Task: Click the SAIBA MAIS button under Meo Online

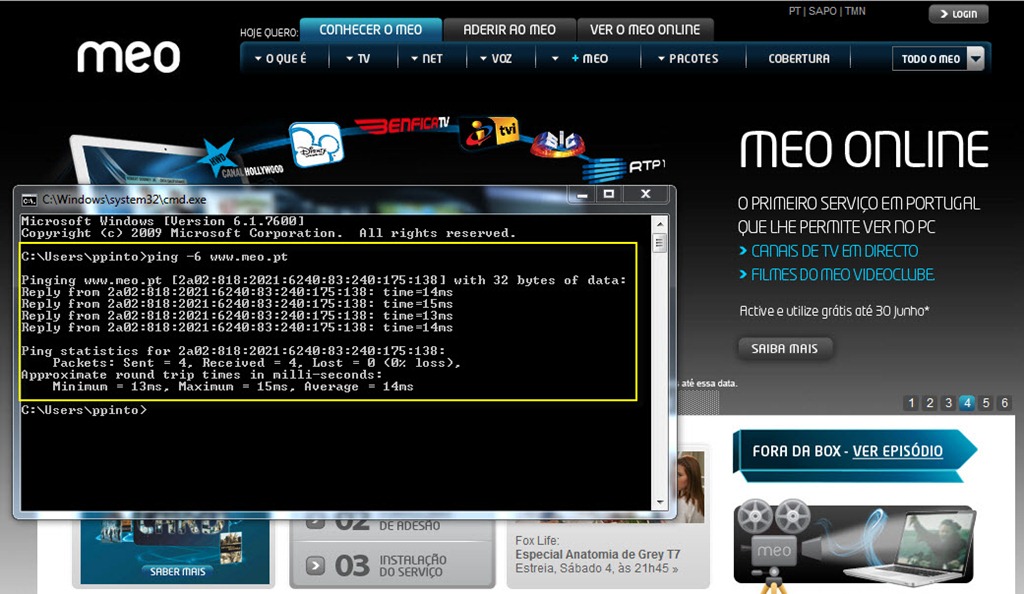Action: [x=784, y=349]
